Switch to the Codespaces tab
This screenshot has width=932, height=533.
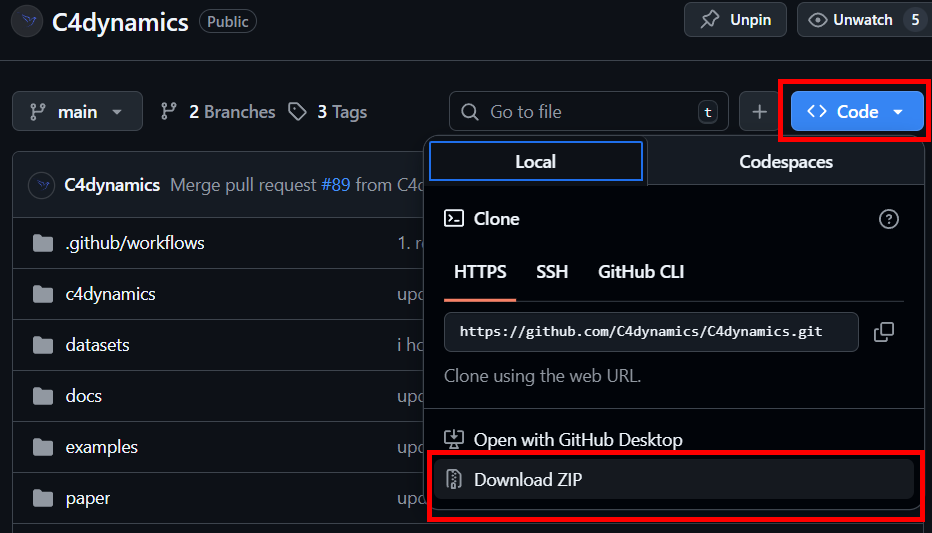[786, 162]
